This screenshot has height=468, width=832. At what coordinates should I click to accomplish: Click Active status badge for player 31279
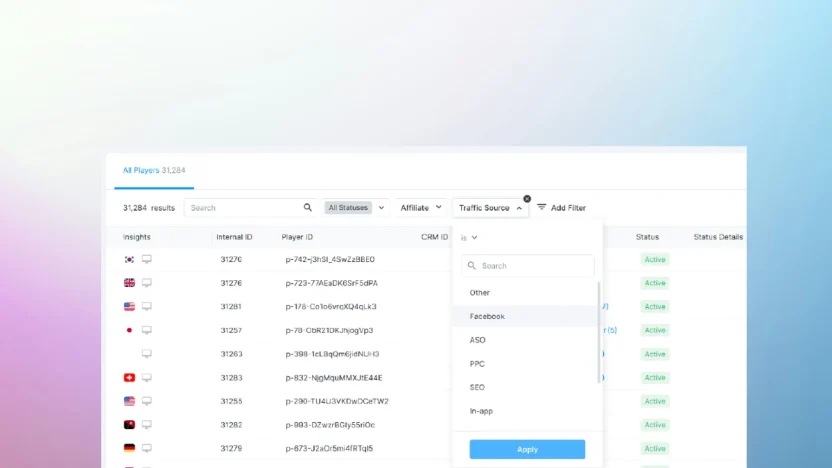[x=655, y=448]
